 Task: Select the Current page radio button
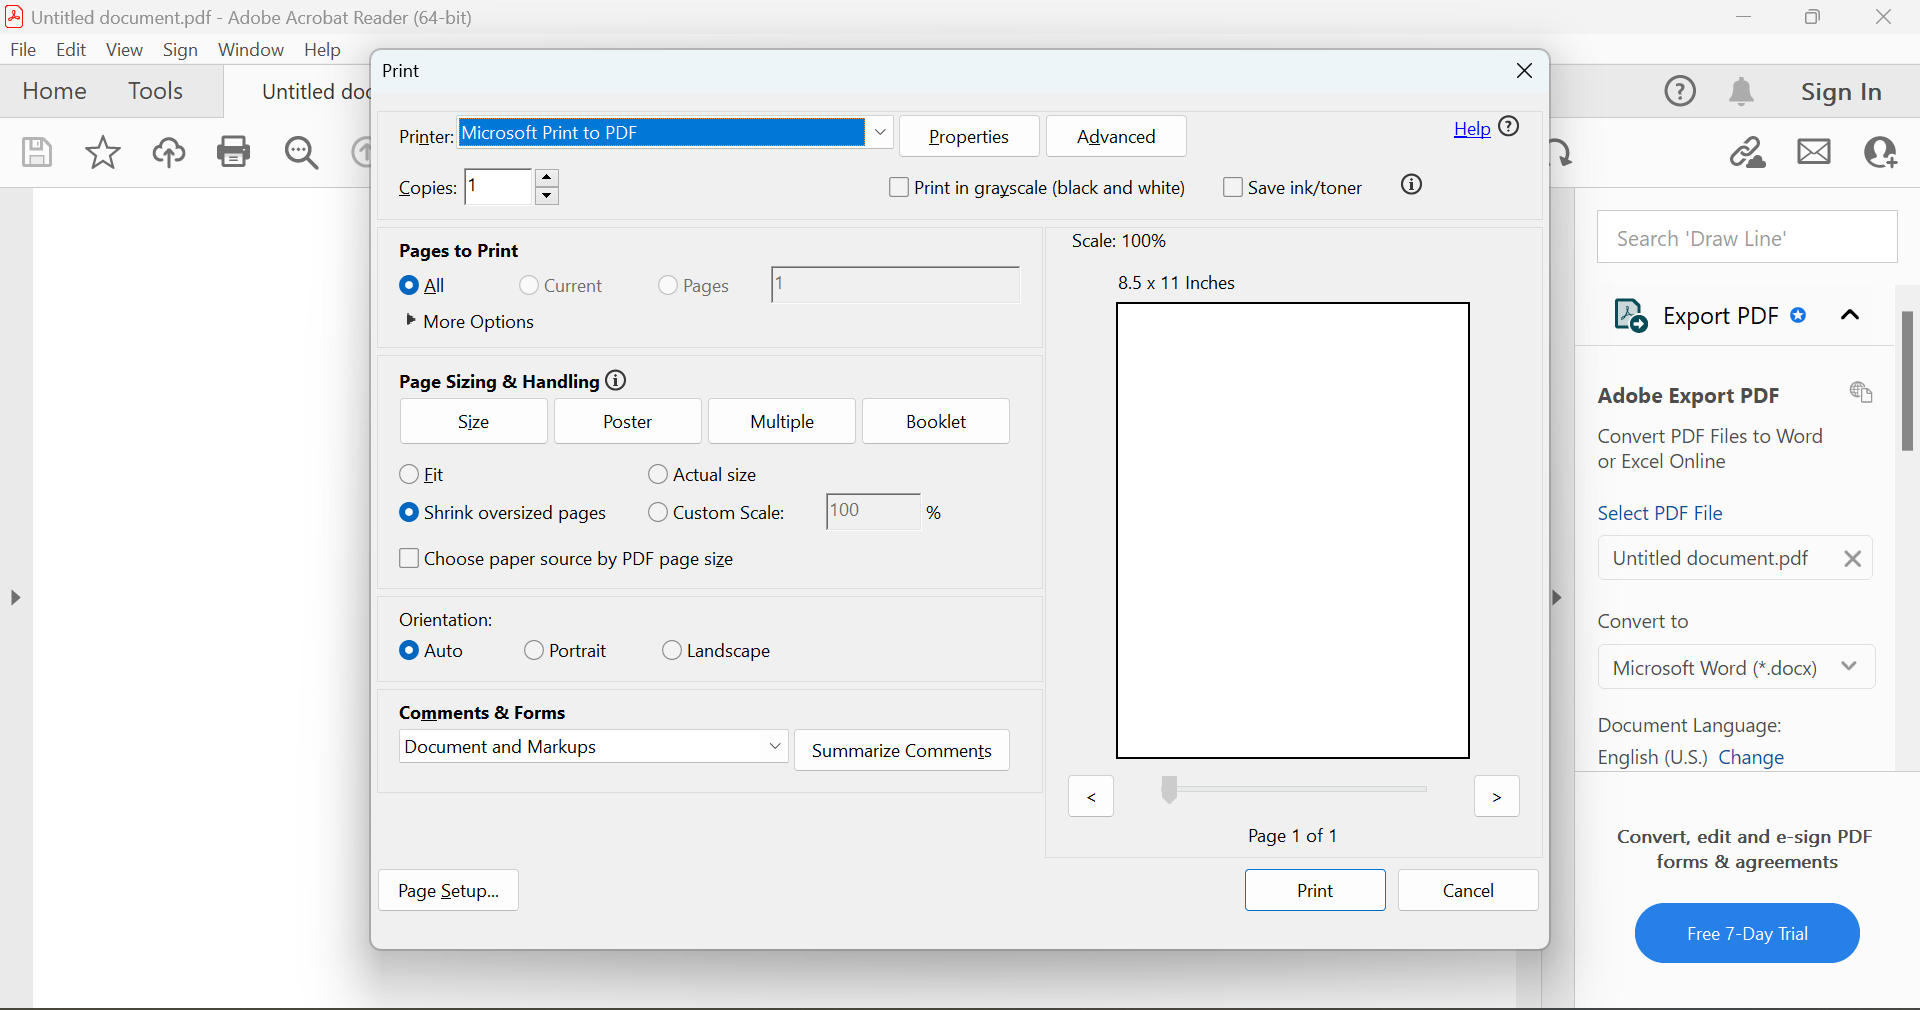pos(529,285)
